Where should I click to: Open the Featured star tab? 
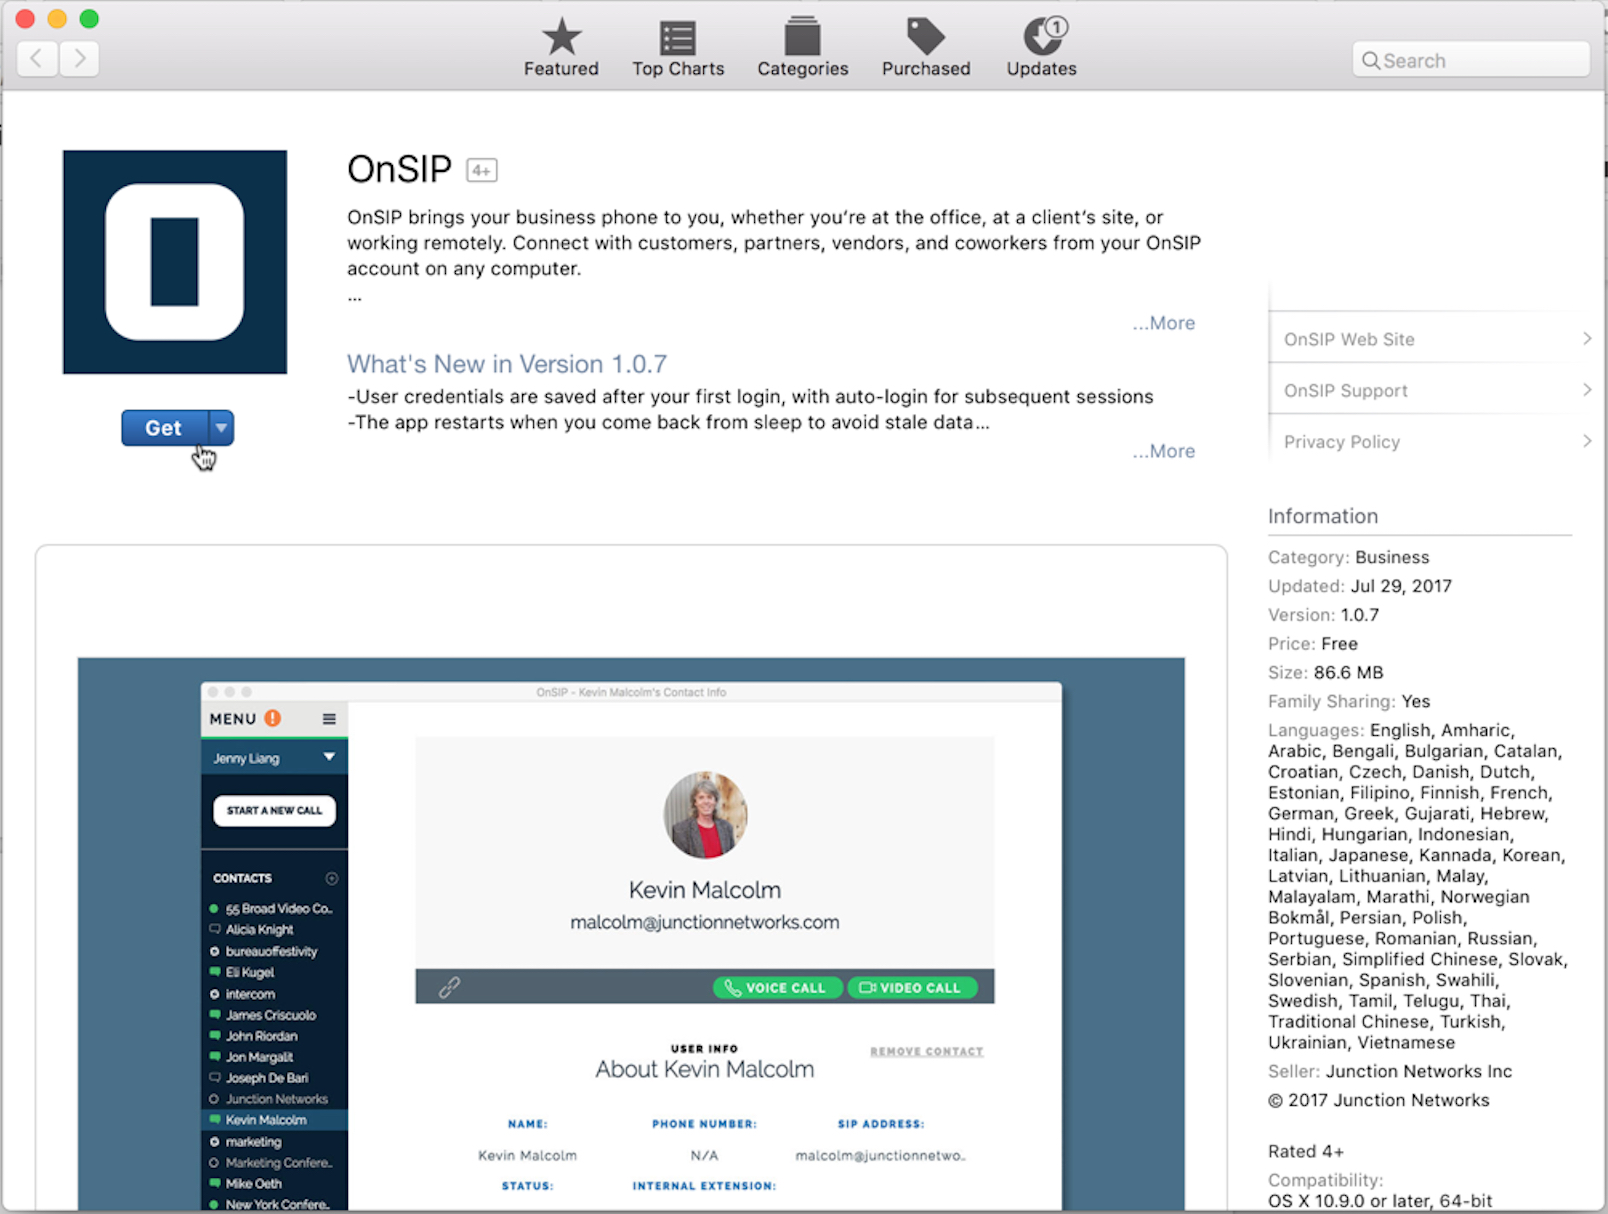[561, 48]
